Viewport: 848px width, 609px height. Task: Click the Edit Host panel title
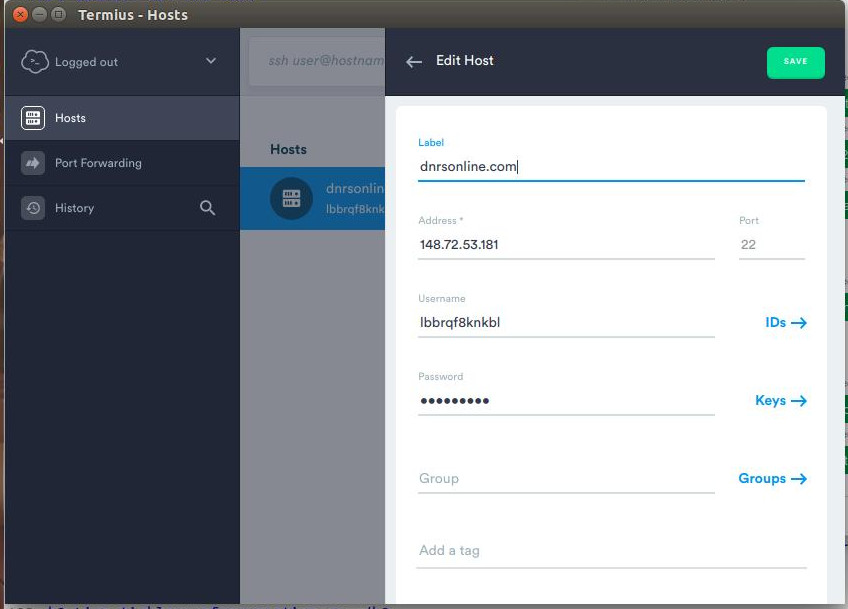(x=465, y=61)
